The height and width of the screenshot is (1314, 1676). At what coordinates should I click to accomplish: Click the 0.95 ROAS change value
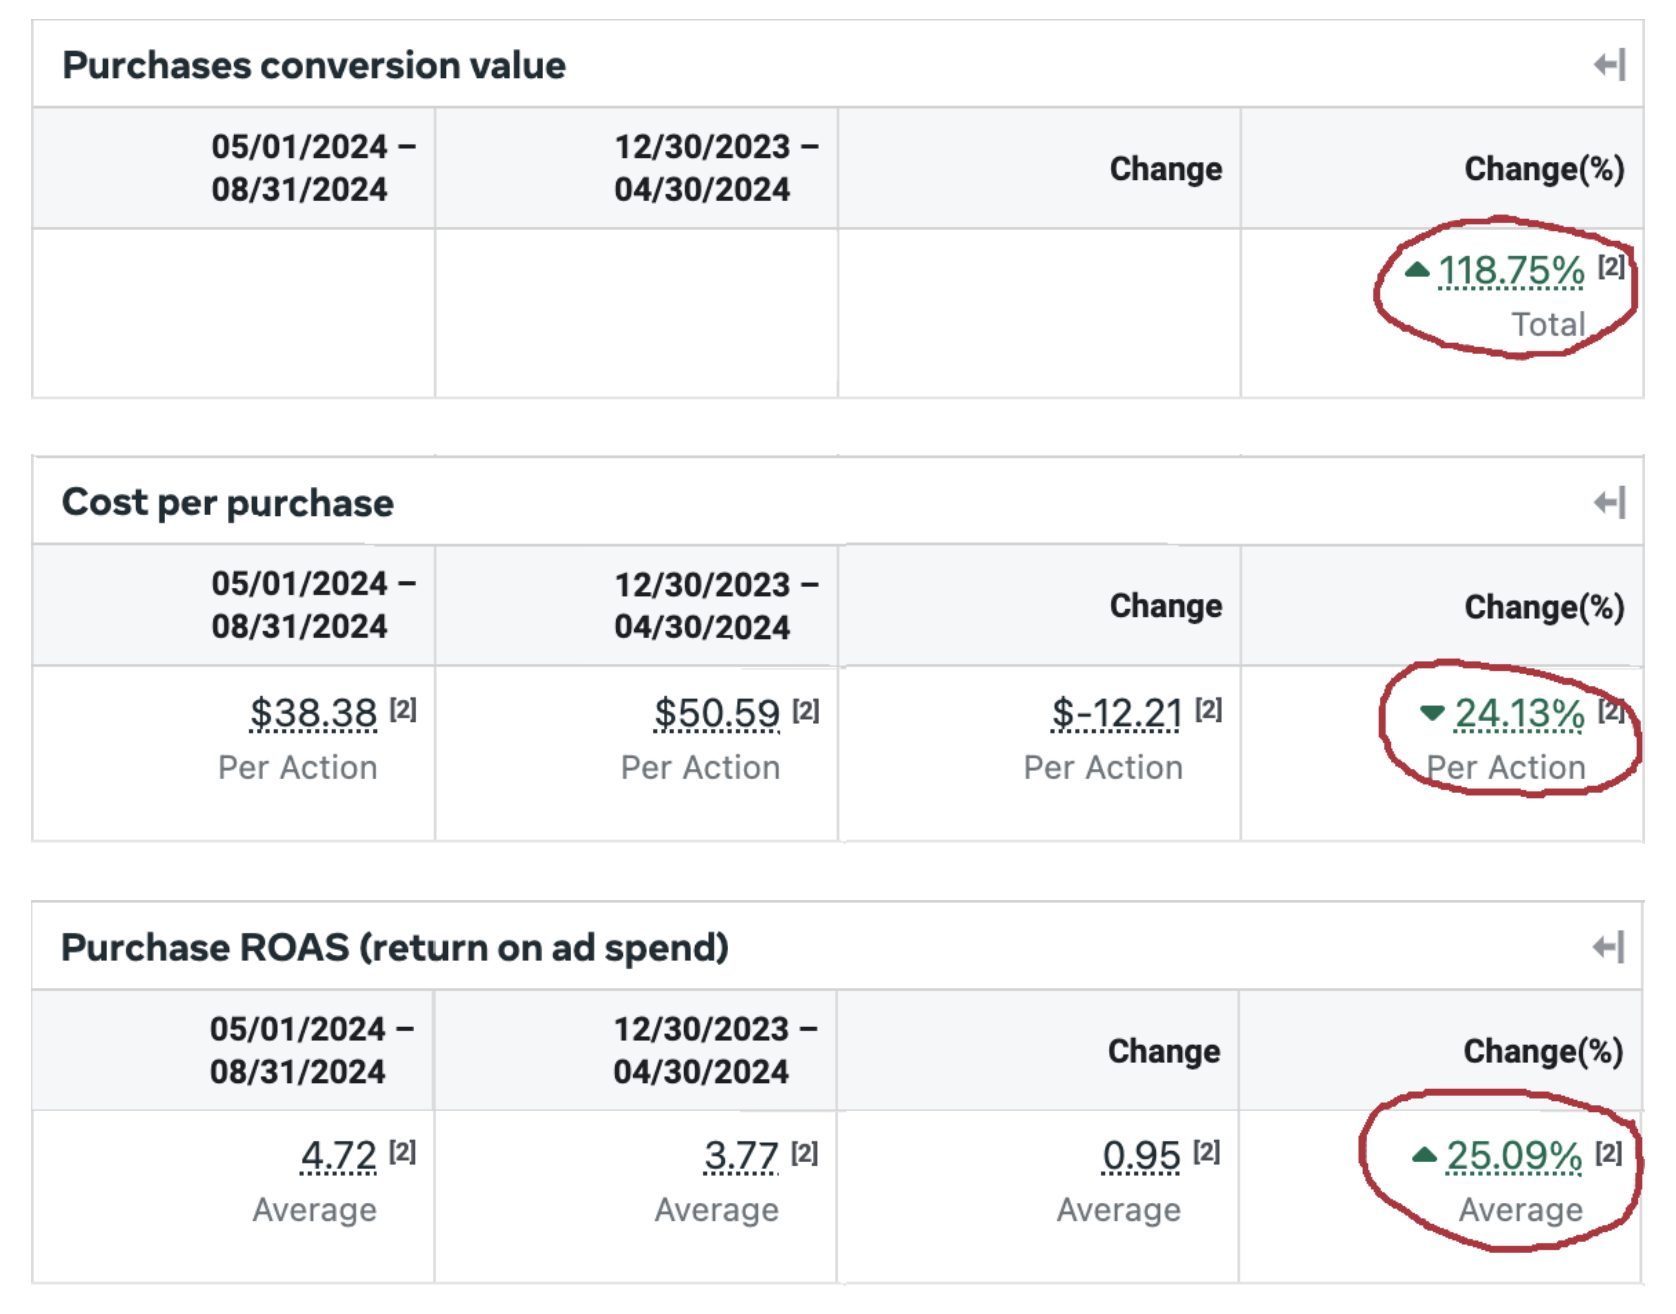[x=1141, y=1156]
